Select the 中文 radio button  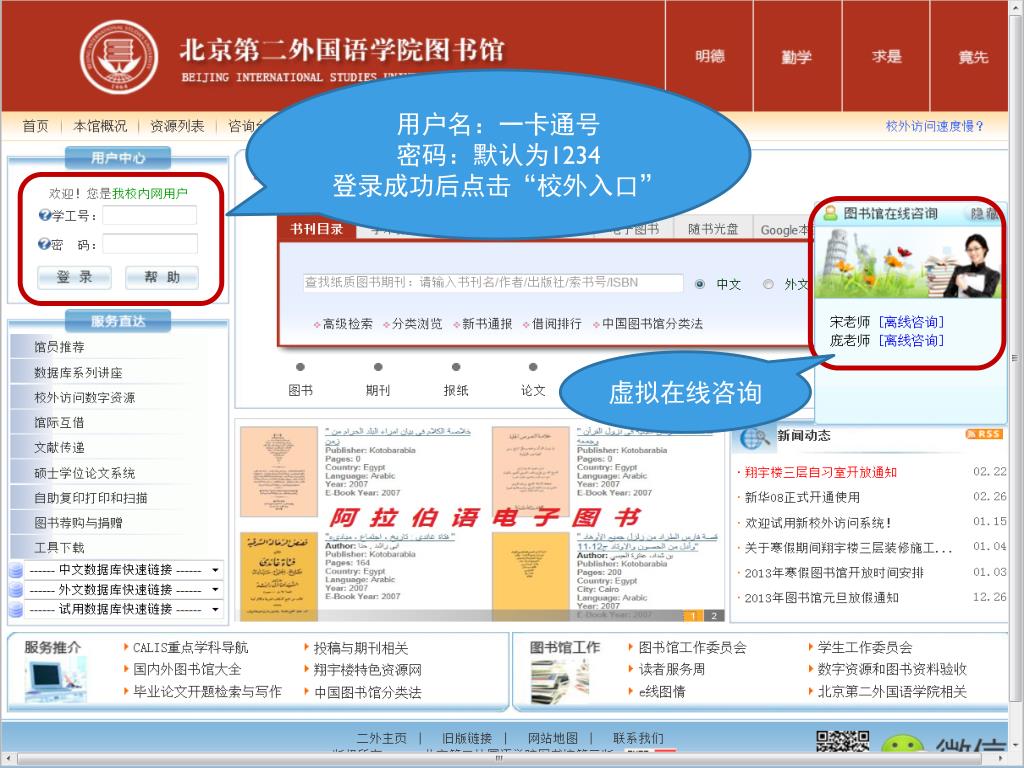(x=699, y=284)
